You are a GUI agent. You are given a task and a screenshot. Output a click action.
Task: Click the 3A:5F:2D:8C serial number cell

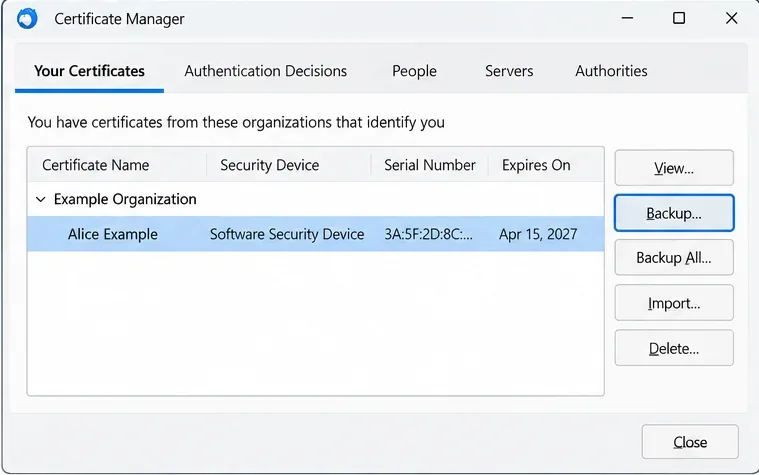428,234
